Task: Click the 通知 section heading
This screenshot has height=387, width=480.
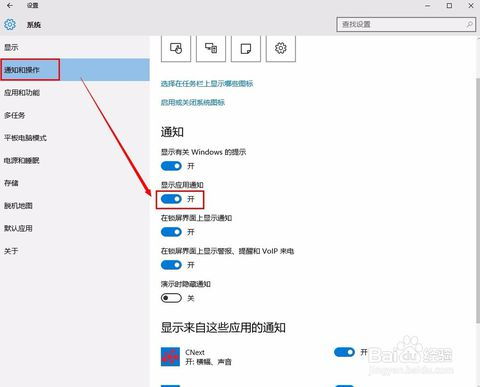Action: tap(172, 132)
